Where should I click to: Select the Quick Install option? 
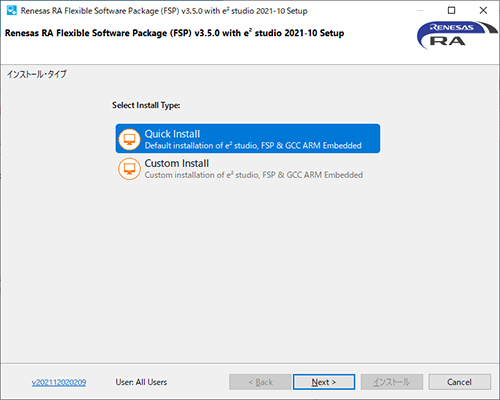coord(248,139)
